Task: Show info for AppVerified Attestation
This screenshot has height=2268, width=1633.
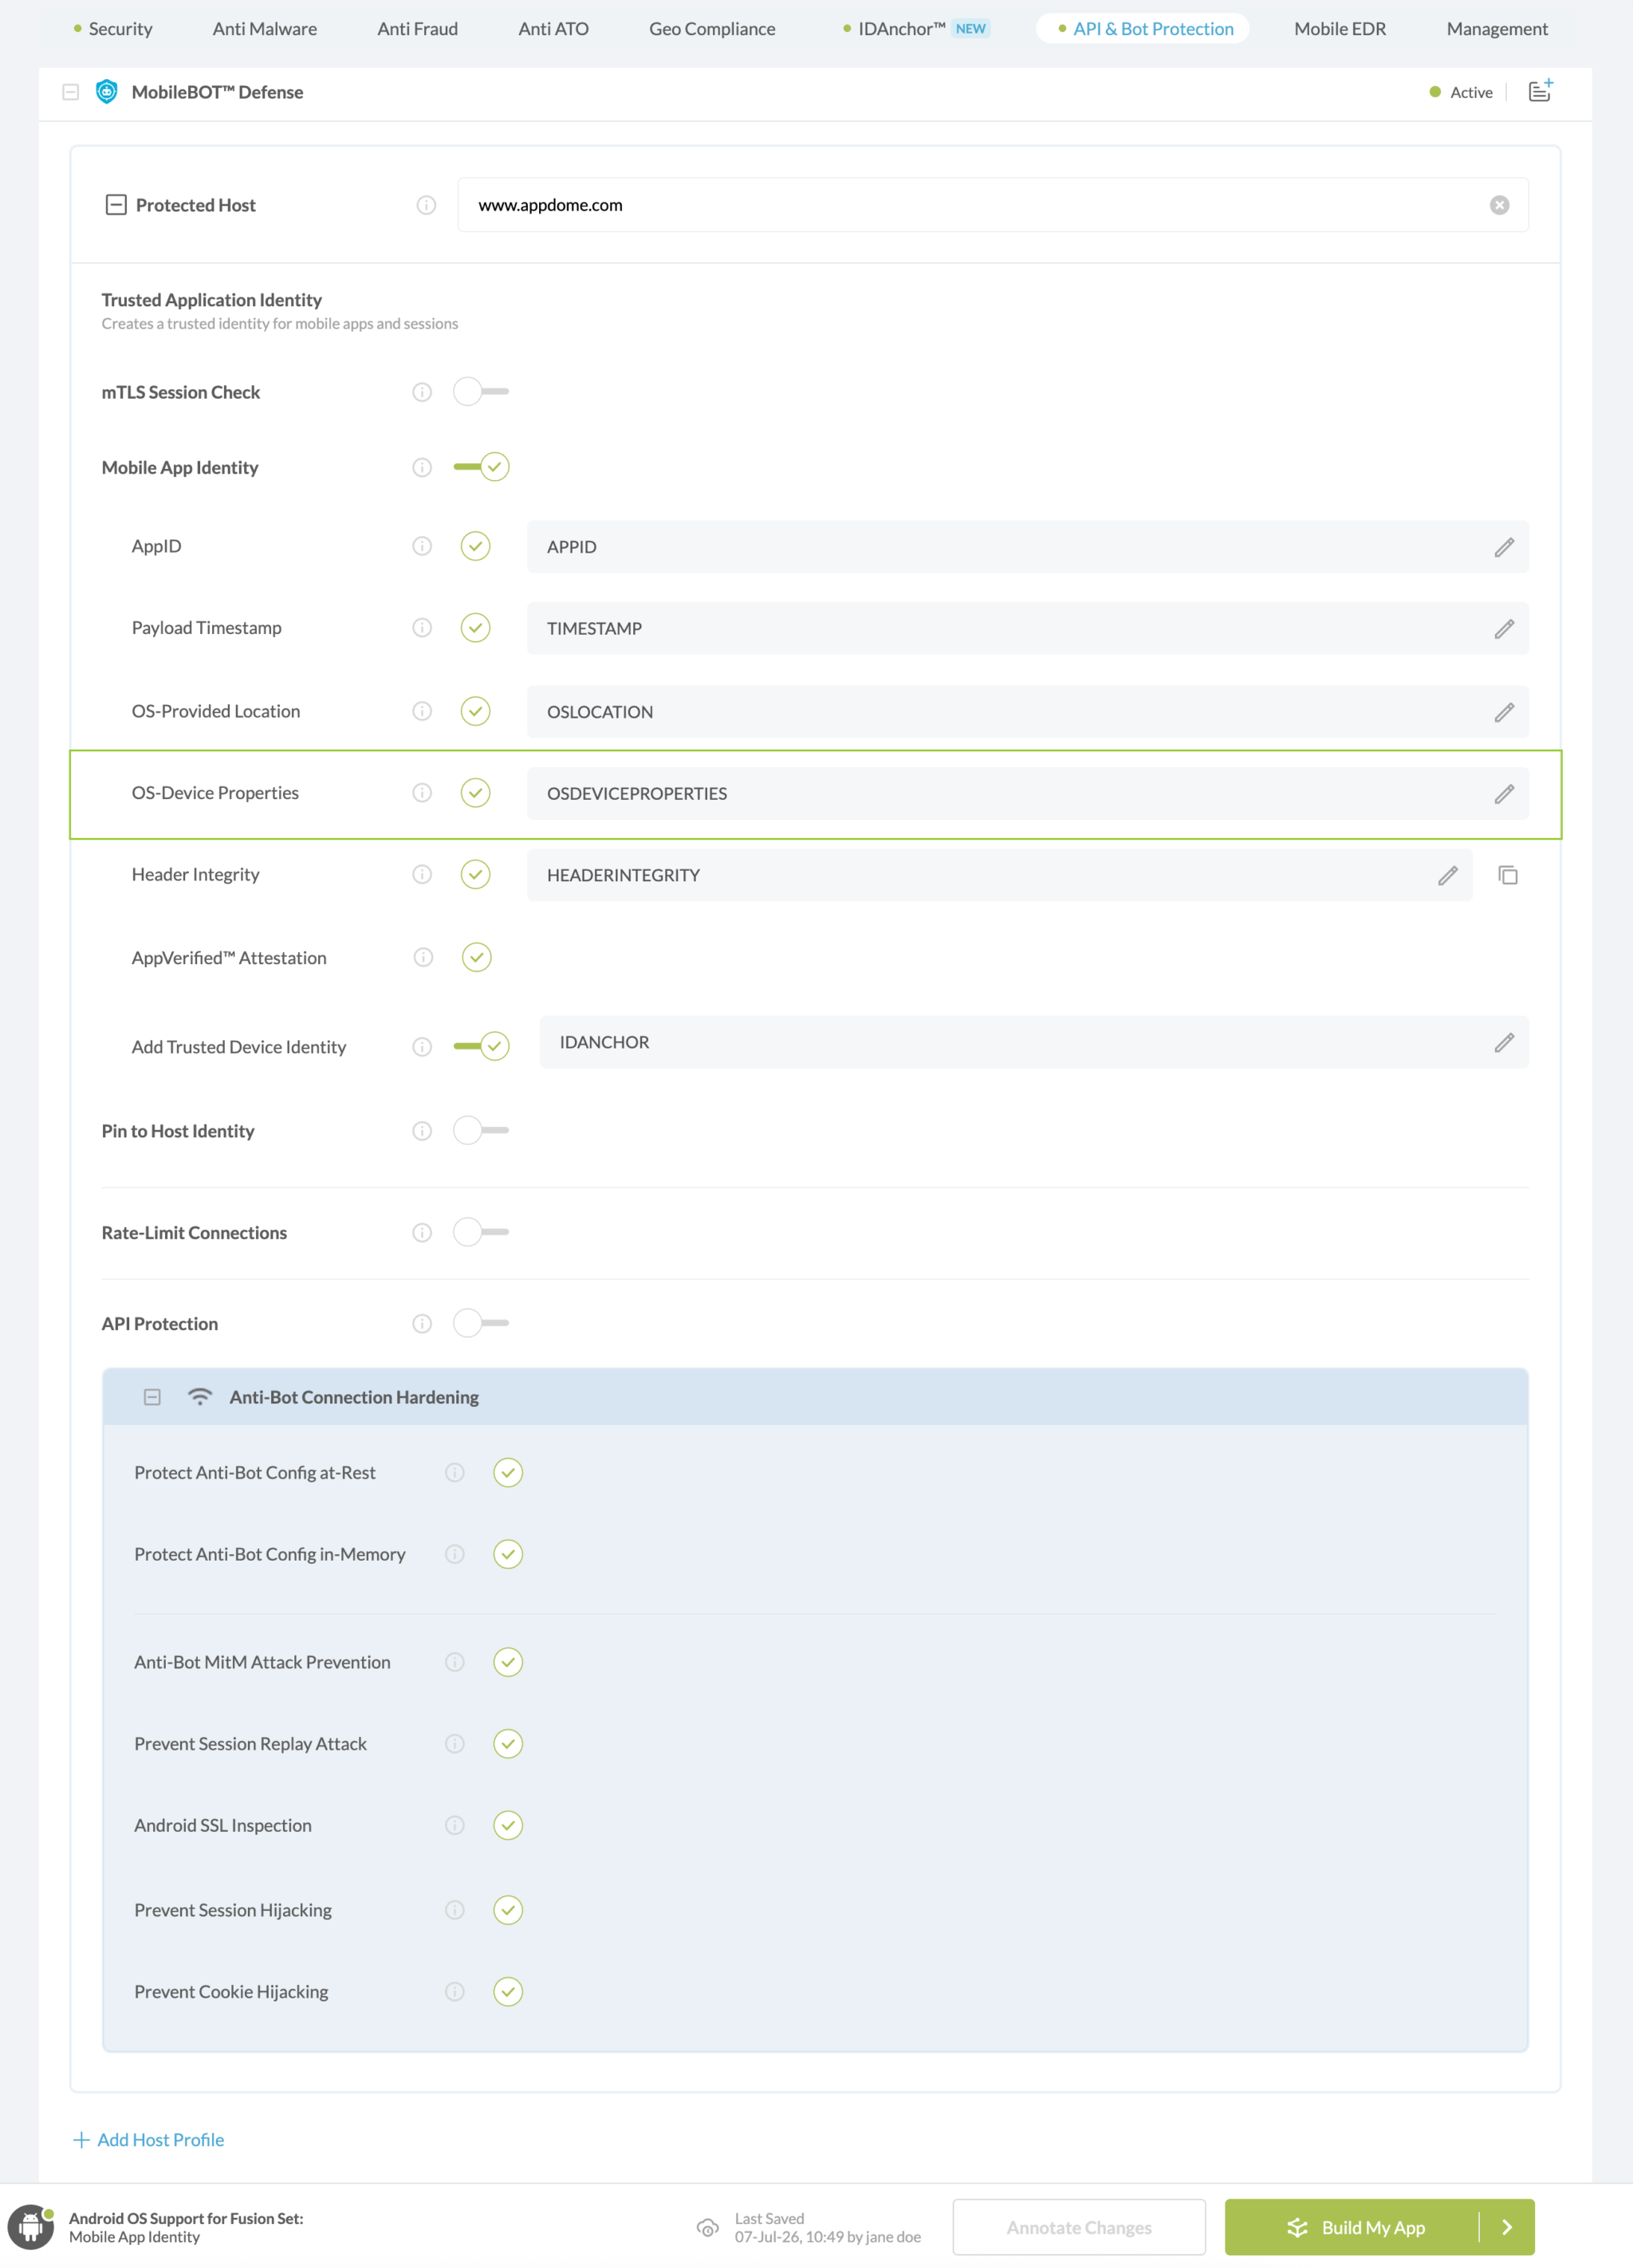Action: pos(423,958)
